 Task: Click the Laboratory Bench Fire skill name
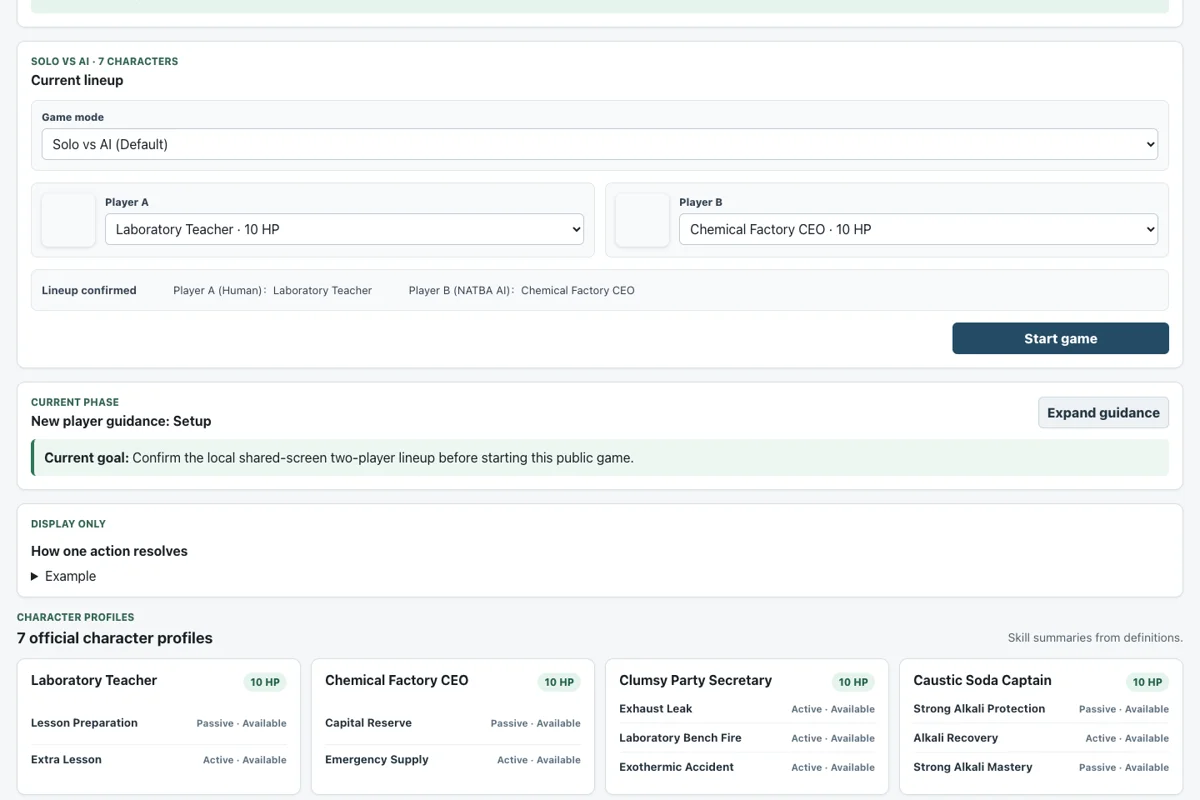tap(680, 738)
